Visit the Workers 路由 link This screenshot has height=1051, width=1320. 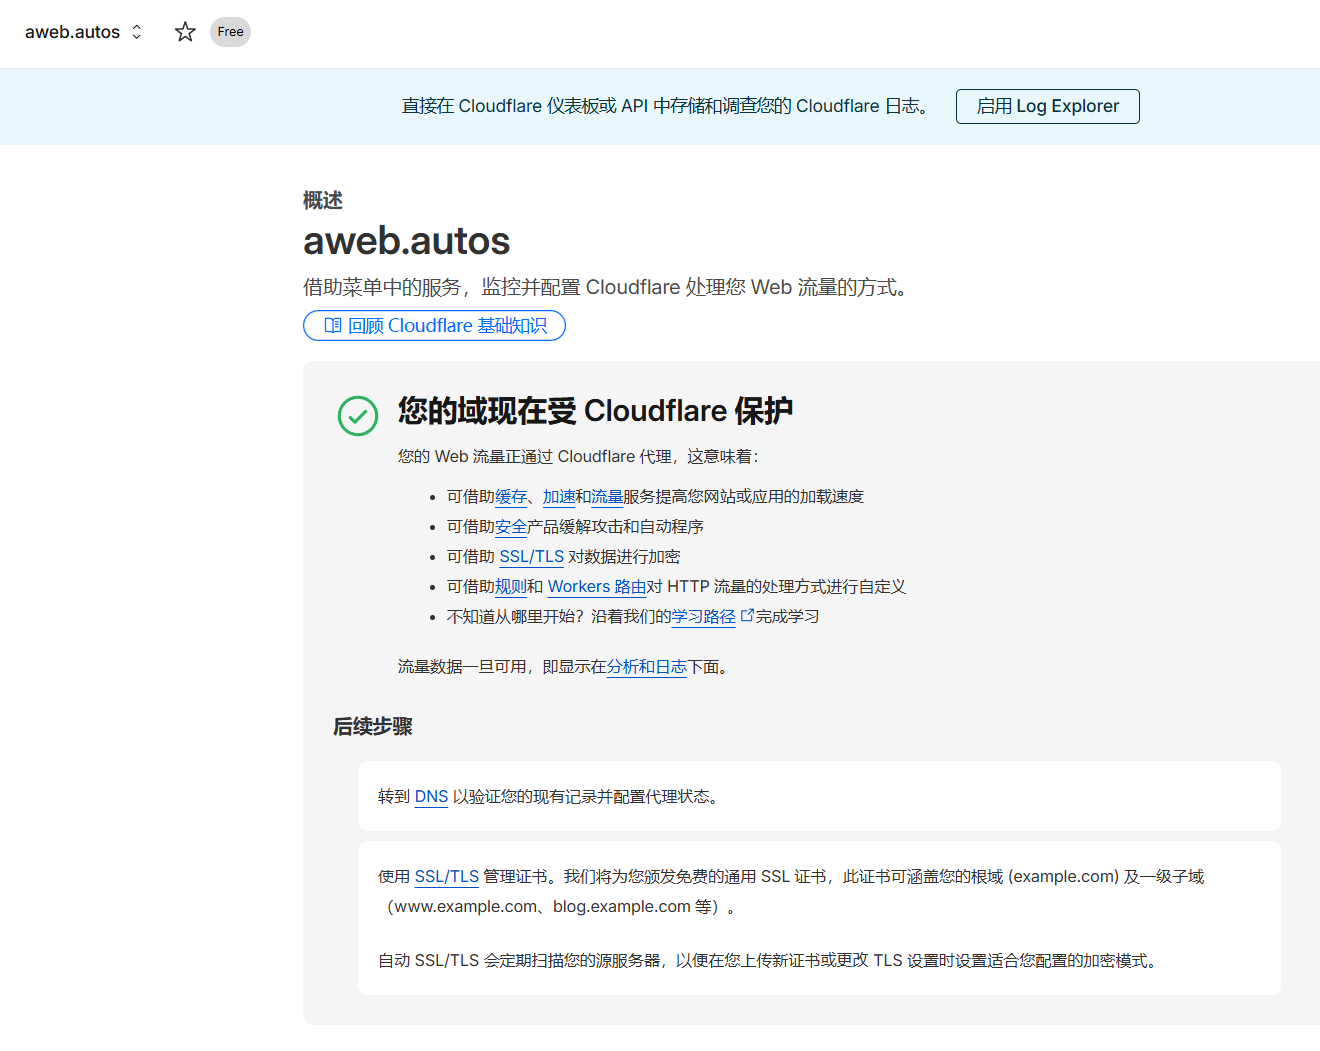click(597, 587)
